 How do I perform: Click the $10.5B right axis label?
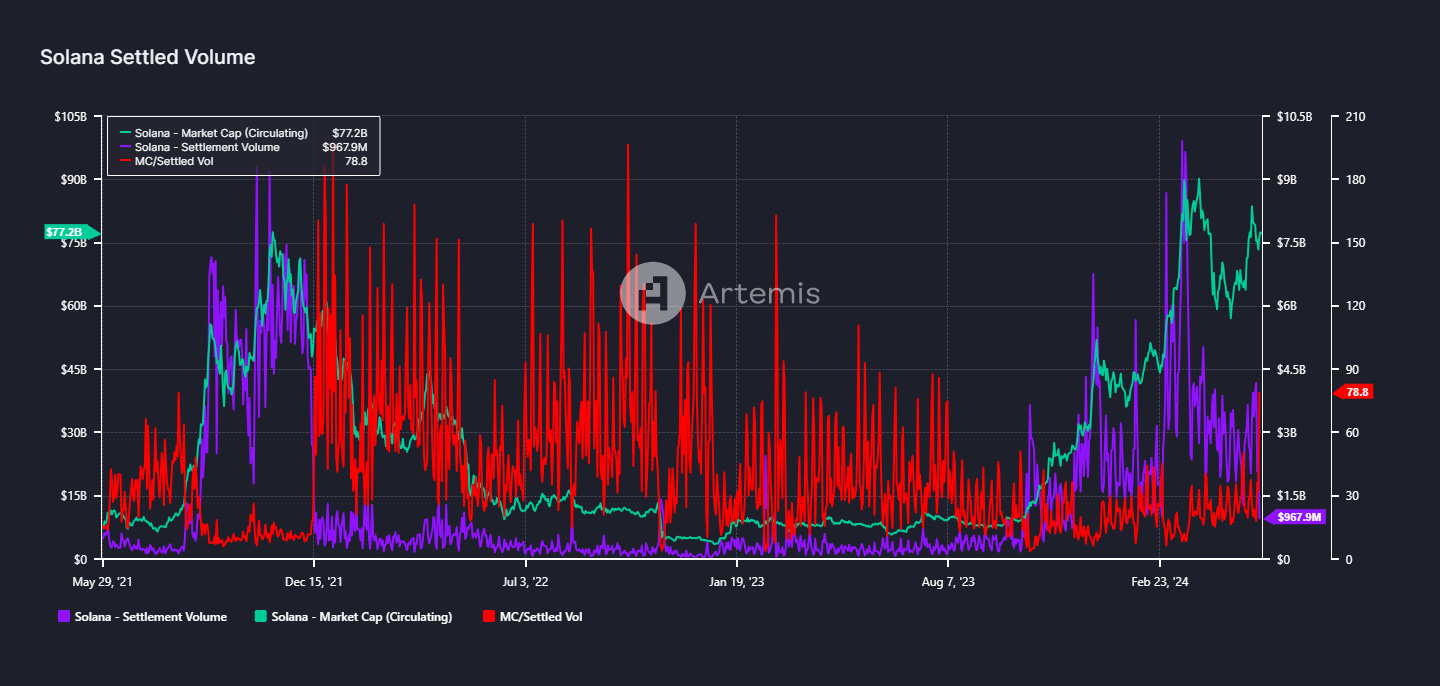1294,117
